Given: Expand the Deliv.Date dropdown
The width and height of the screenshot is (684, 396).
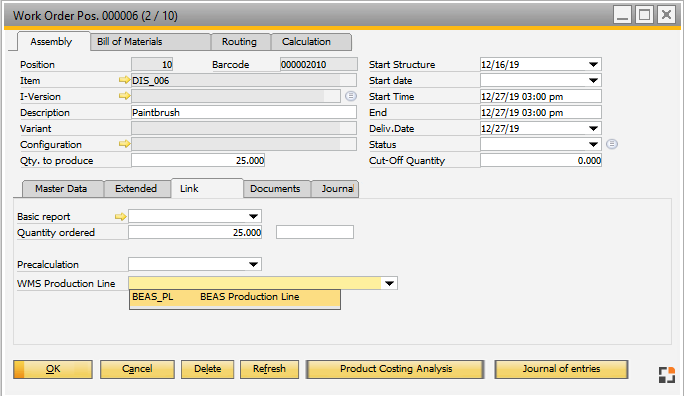Looking at the screenshot, I should pyautogui.click(x=593, y=128).
